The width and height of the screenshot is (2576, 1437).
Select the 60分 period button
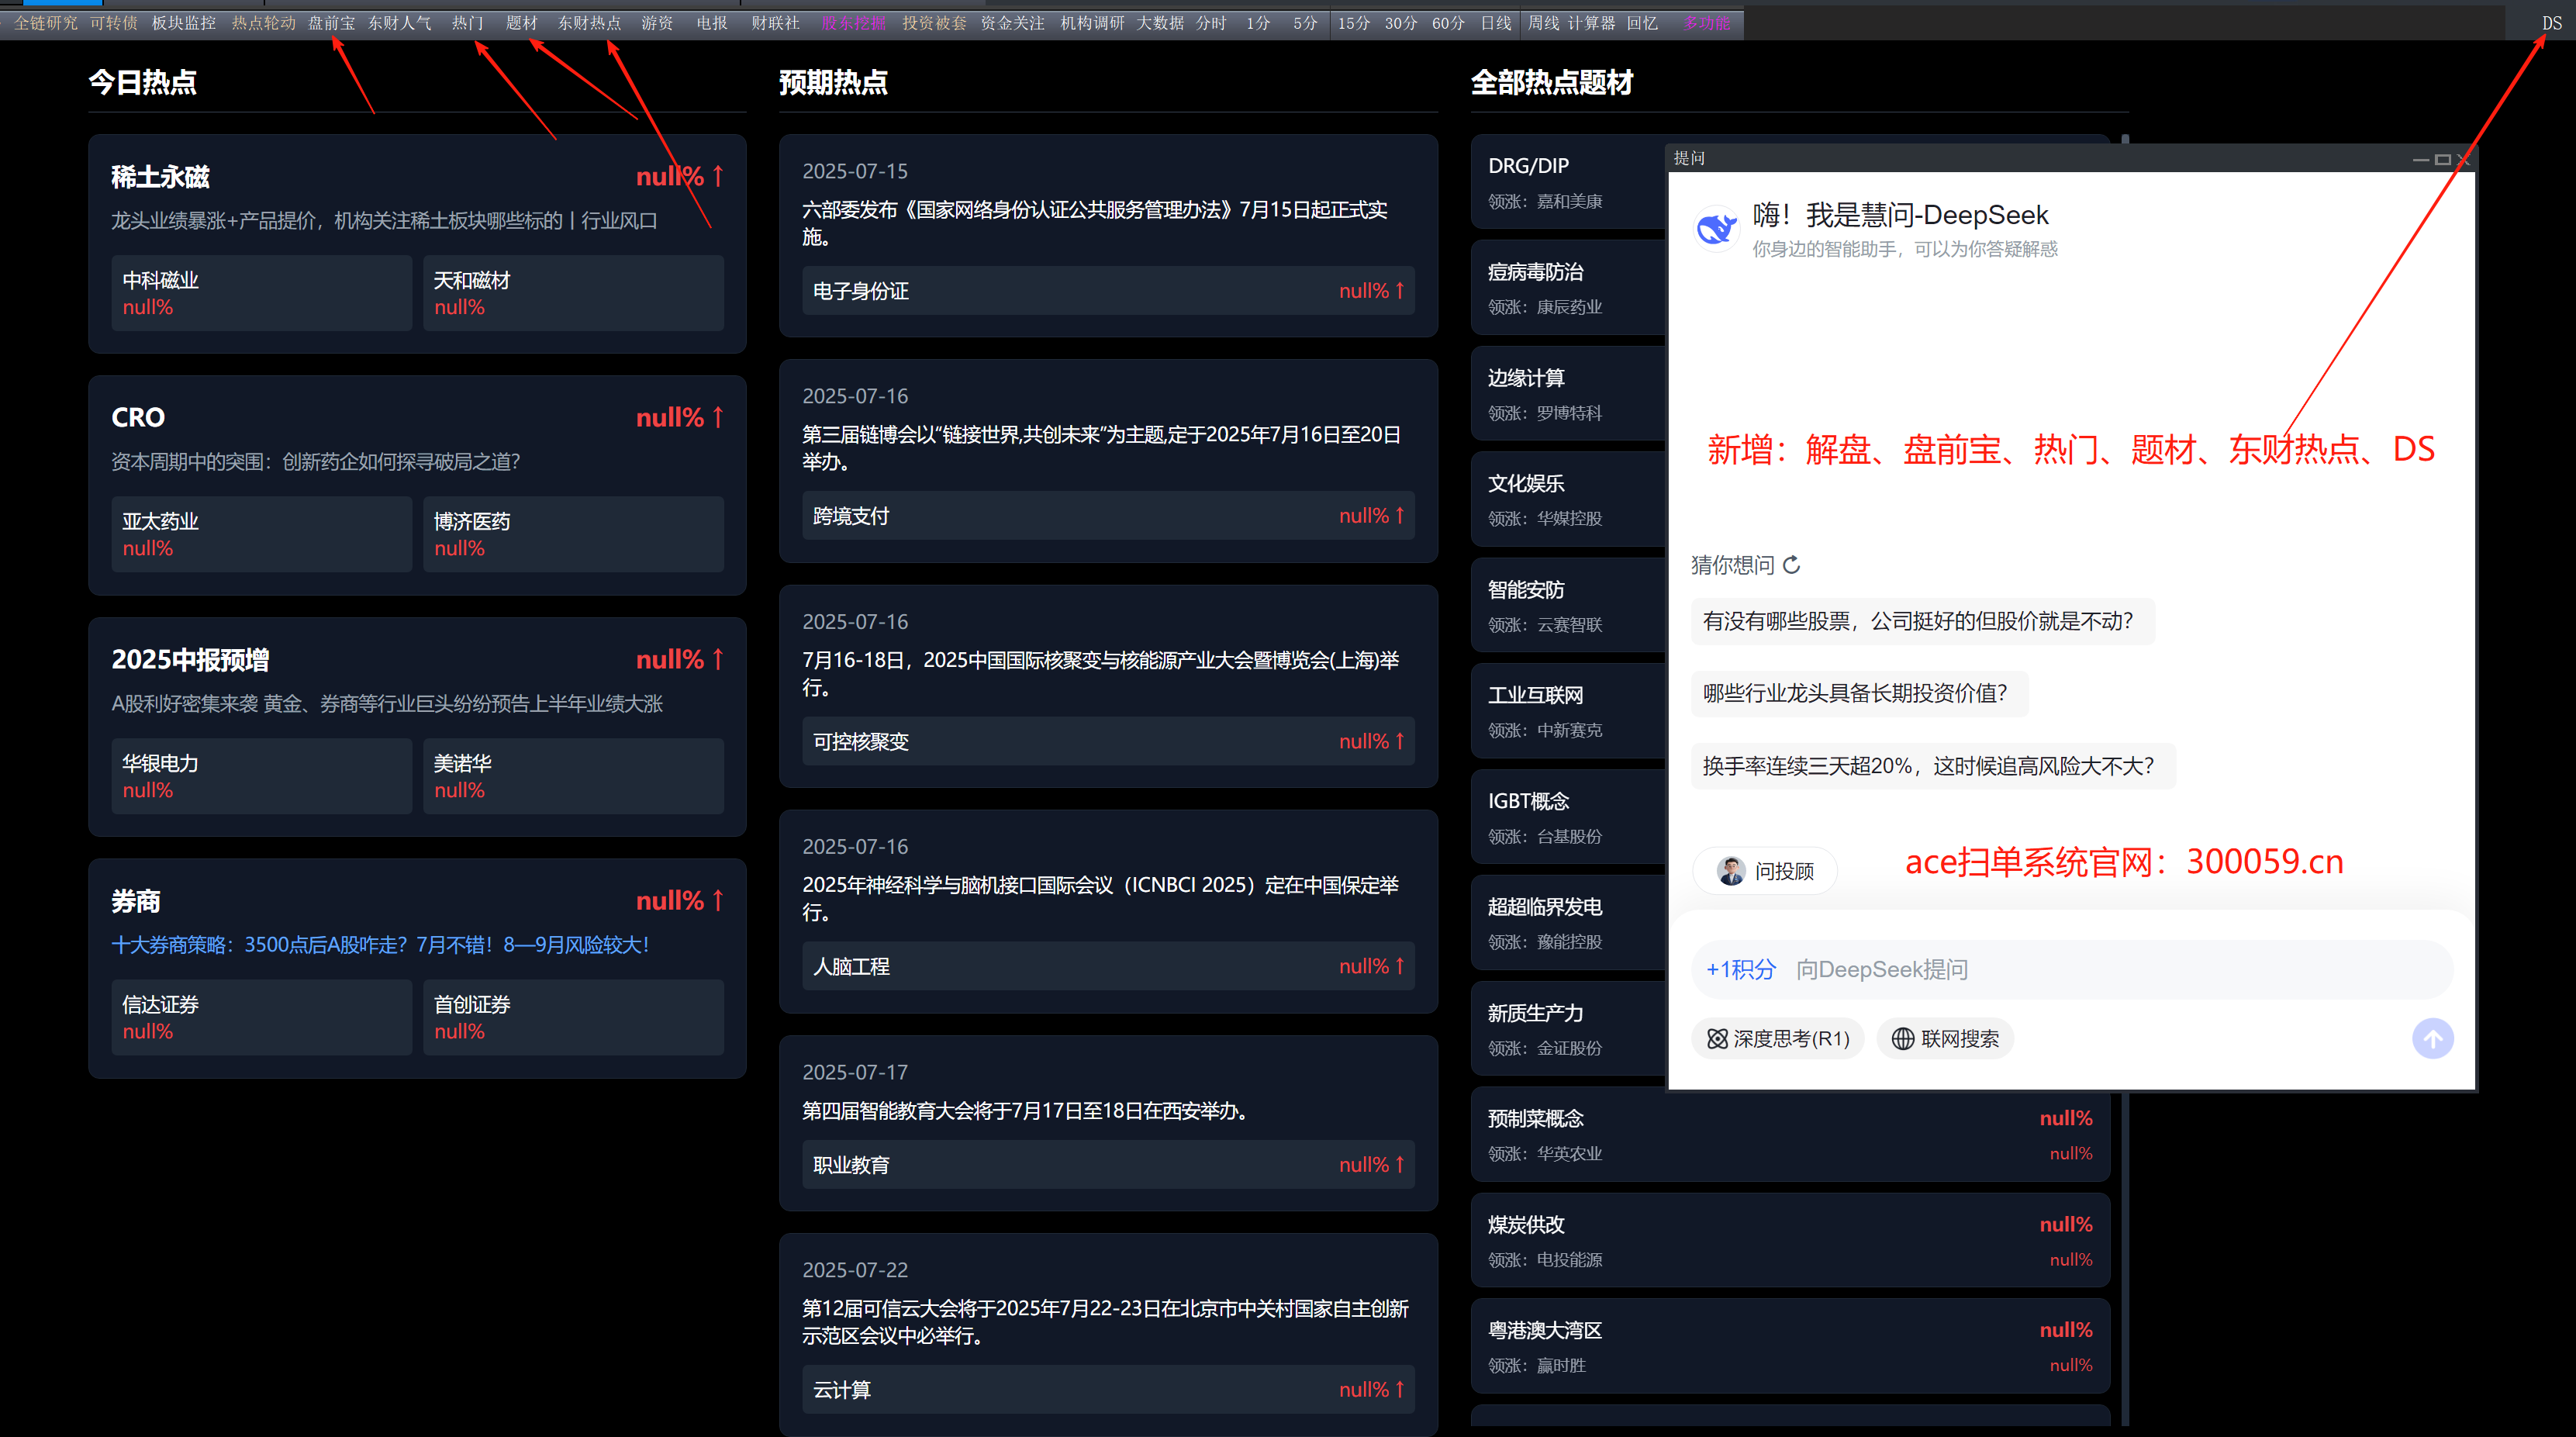1448,23
